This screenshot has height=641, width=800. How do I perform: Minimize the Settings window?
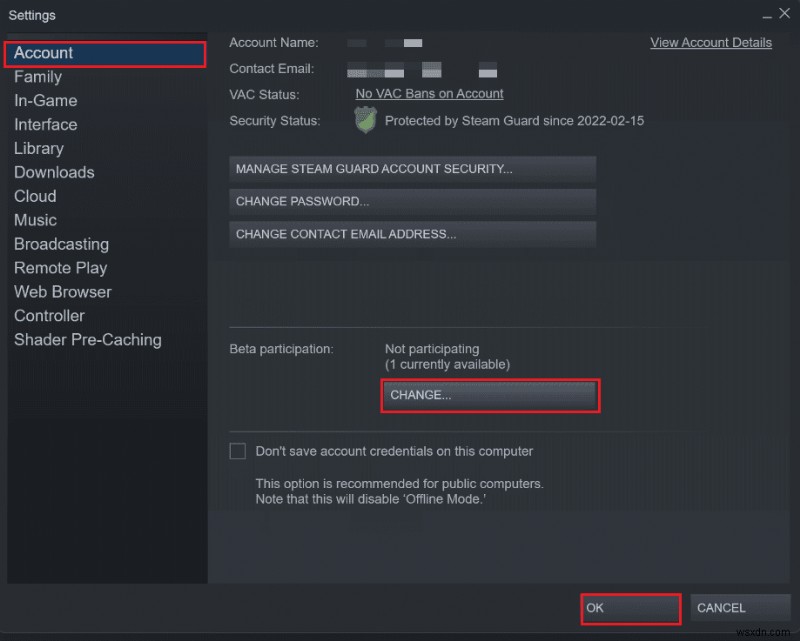click(x=767, y=16)
